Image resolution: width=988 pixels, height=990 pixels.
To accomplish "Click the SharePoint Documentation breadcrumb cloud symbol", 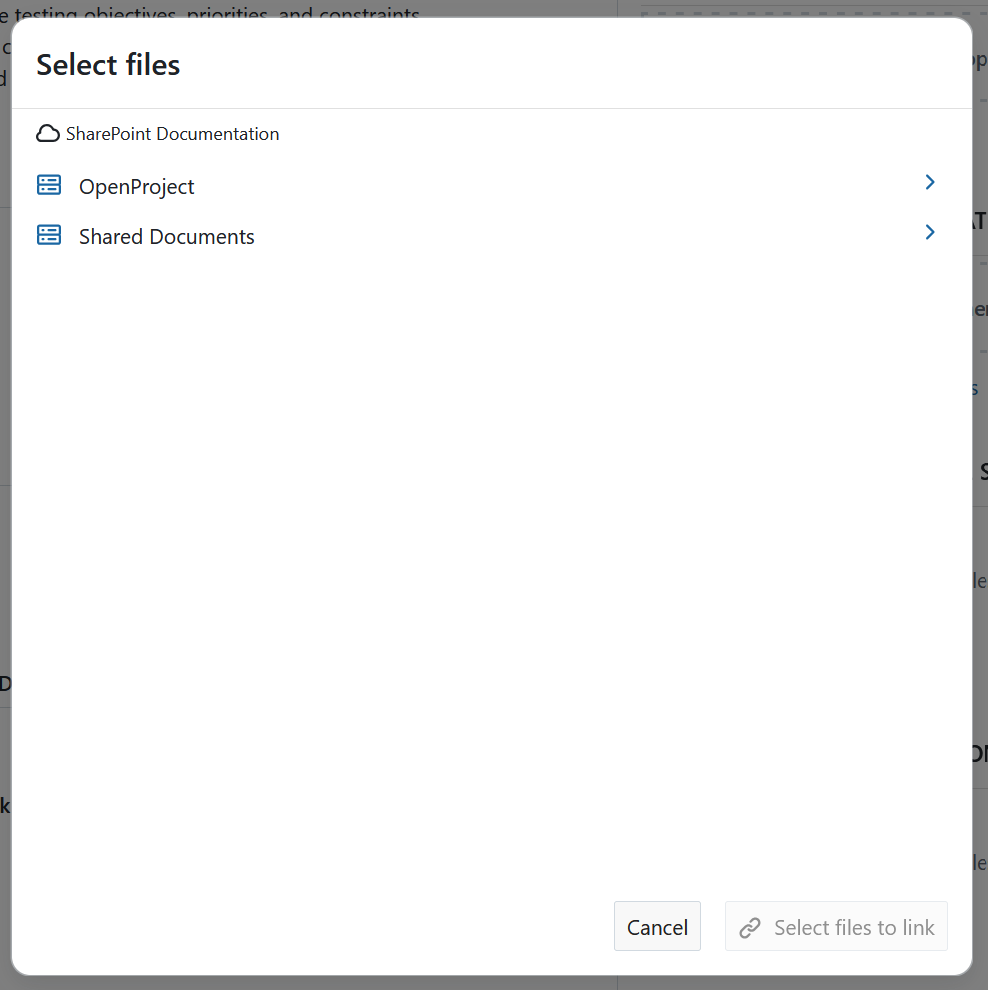I will pyautogui.click(x=48, y=132).
